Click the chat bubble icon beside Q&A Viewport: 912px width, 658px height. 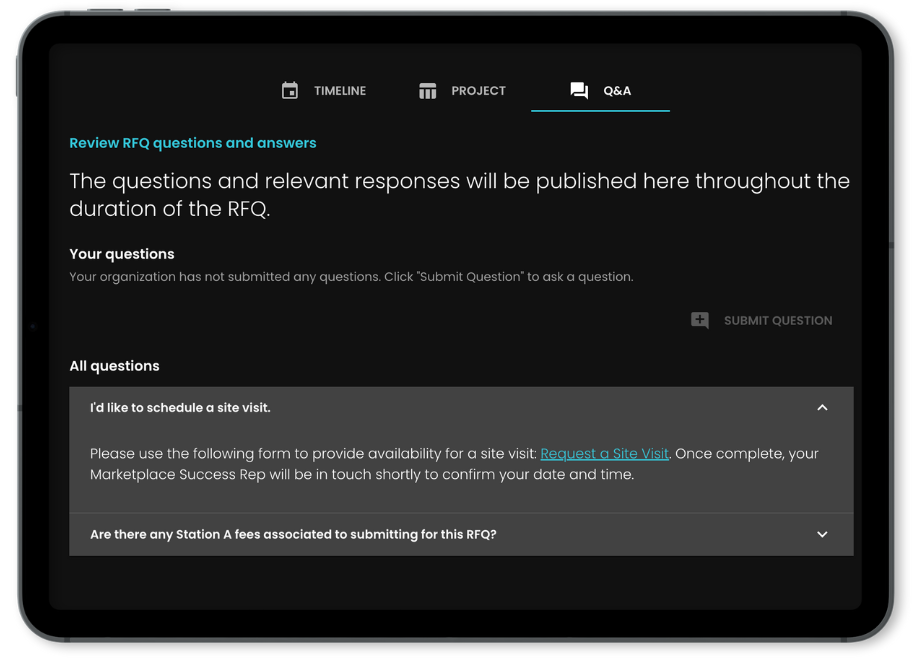coord(579,91)
